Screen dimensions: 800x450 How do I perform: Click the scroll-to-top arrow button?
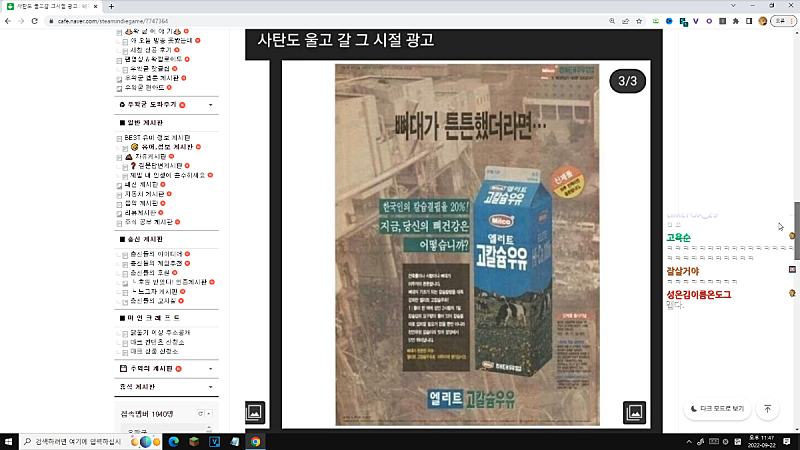point(767,408)
